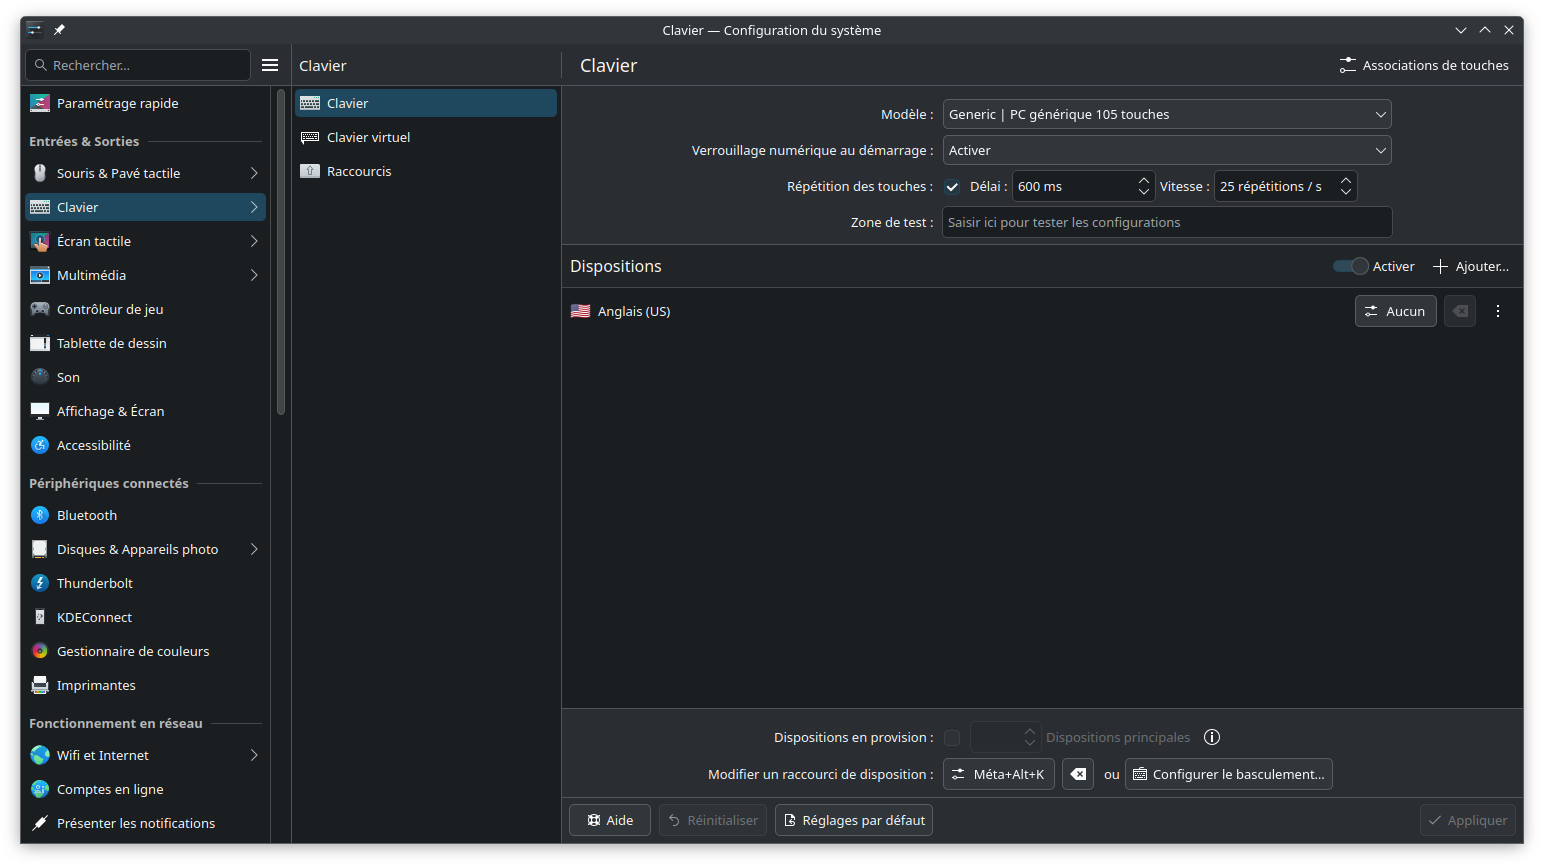Click the Tablette de dessin icon
The width and height of the screenshot is (1544, 868).
tap(40, 343)
